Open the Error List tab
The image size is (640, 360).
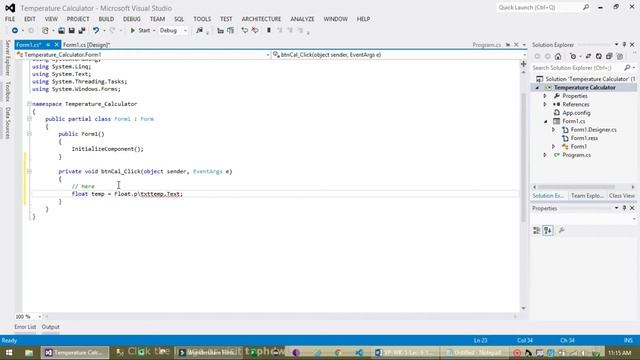pos(25,327)
